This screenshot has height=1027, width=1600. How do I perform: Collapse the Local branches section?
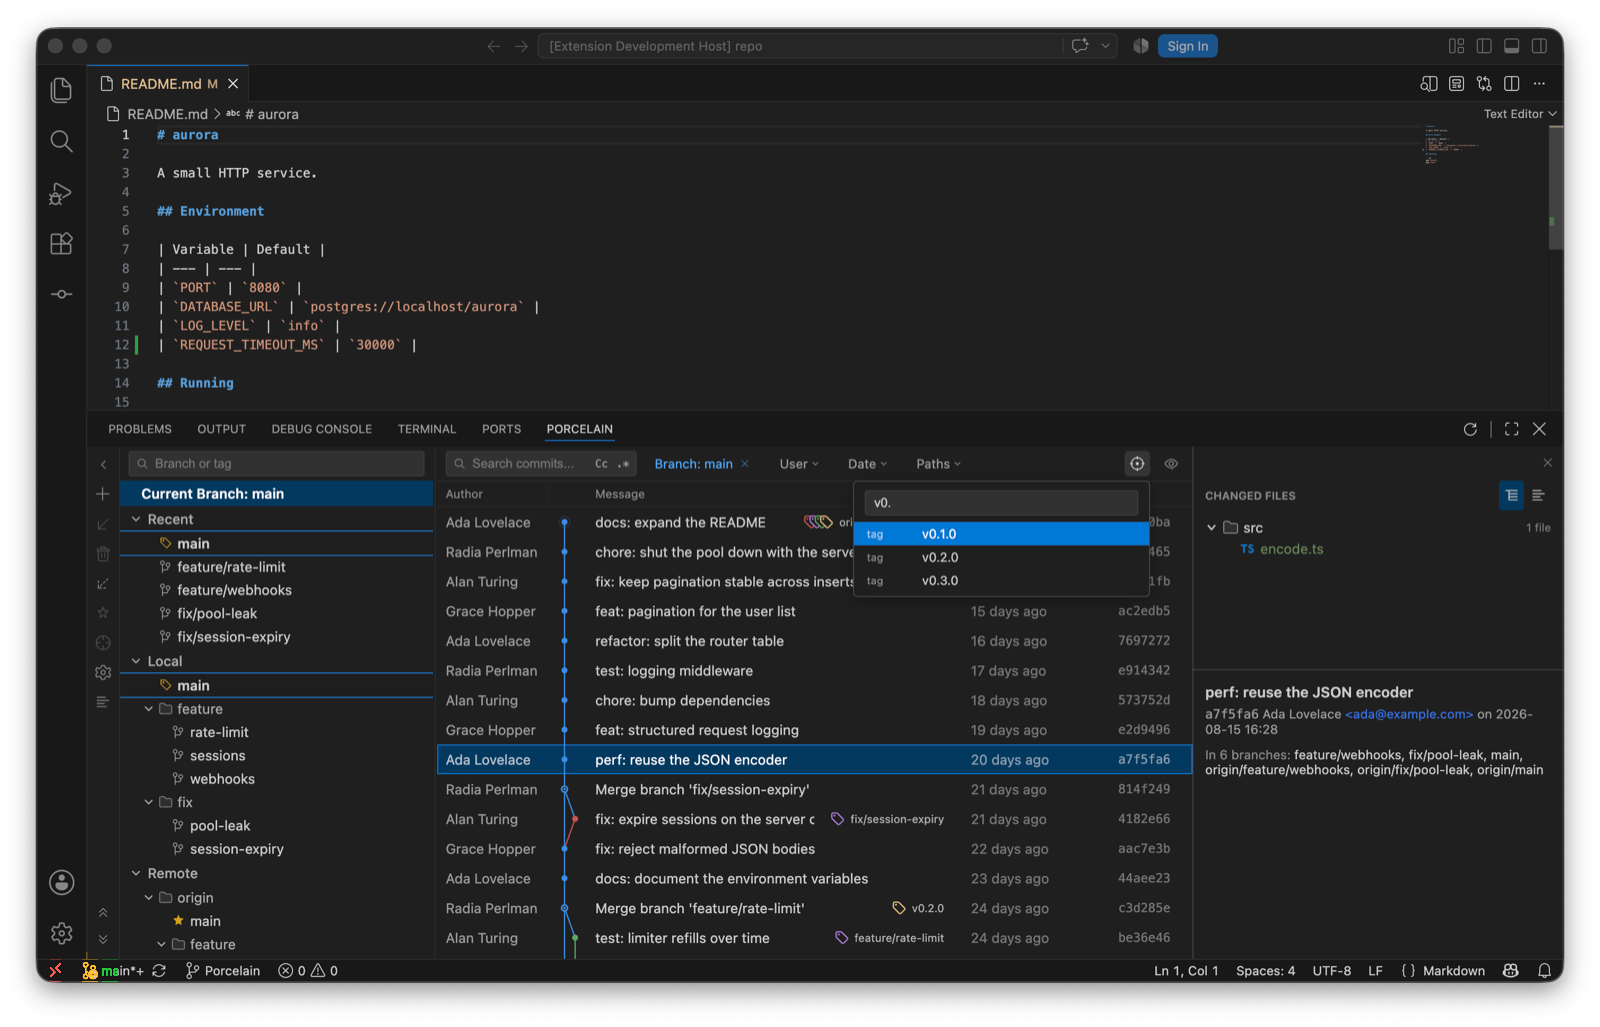pos(137,661)
